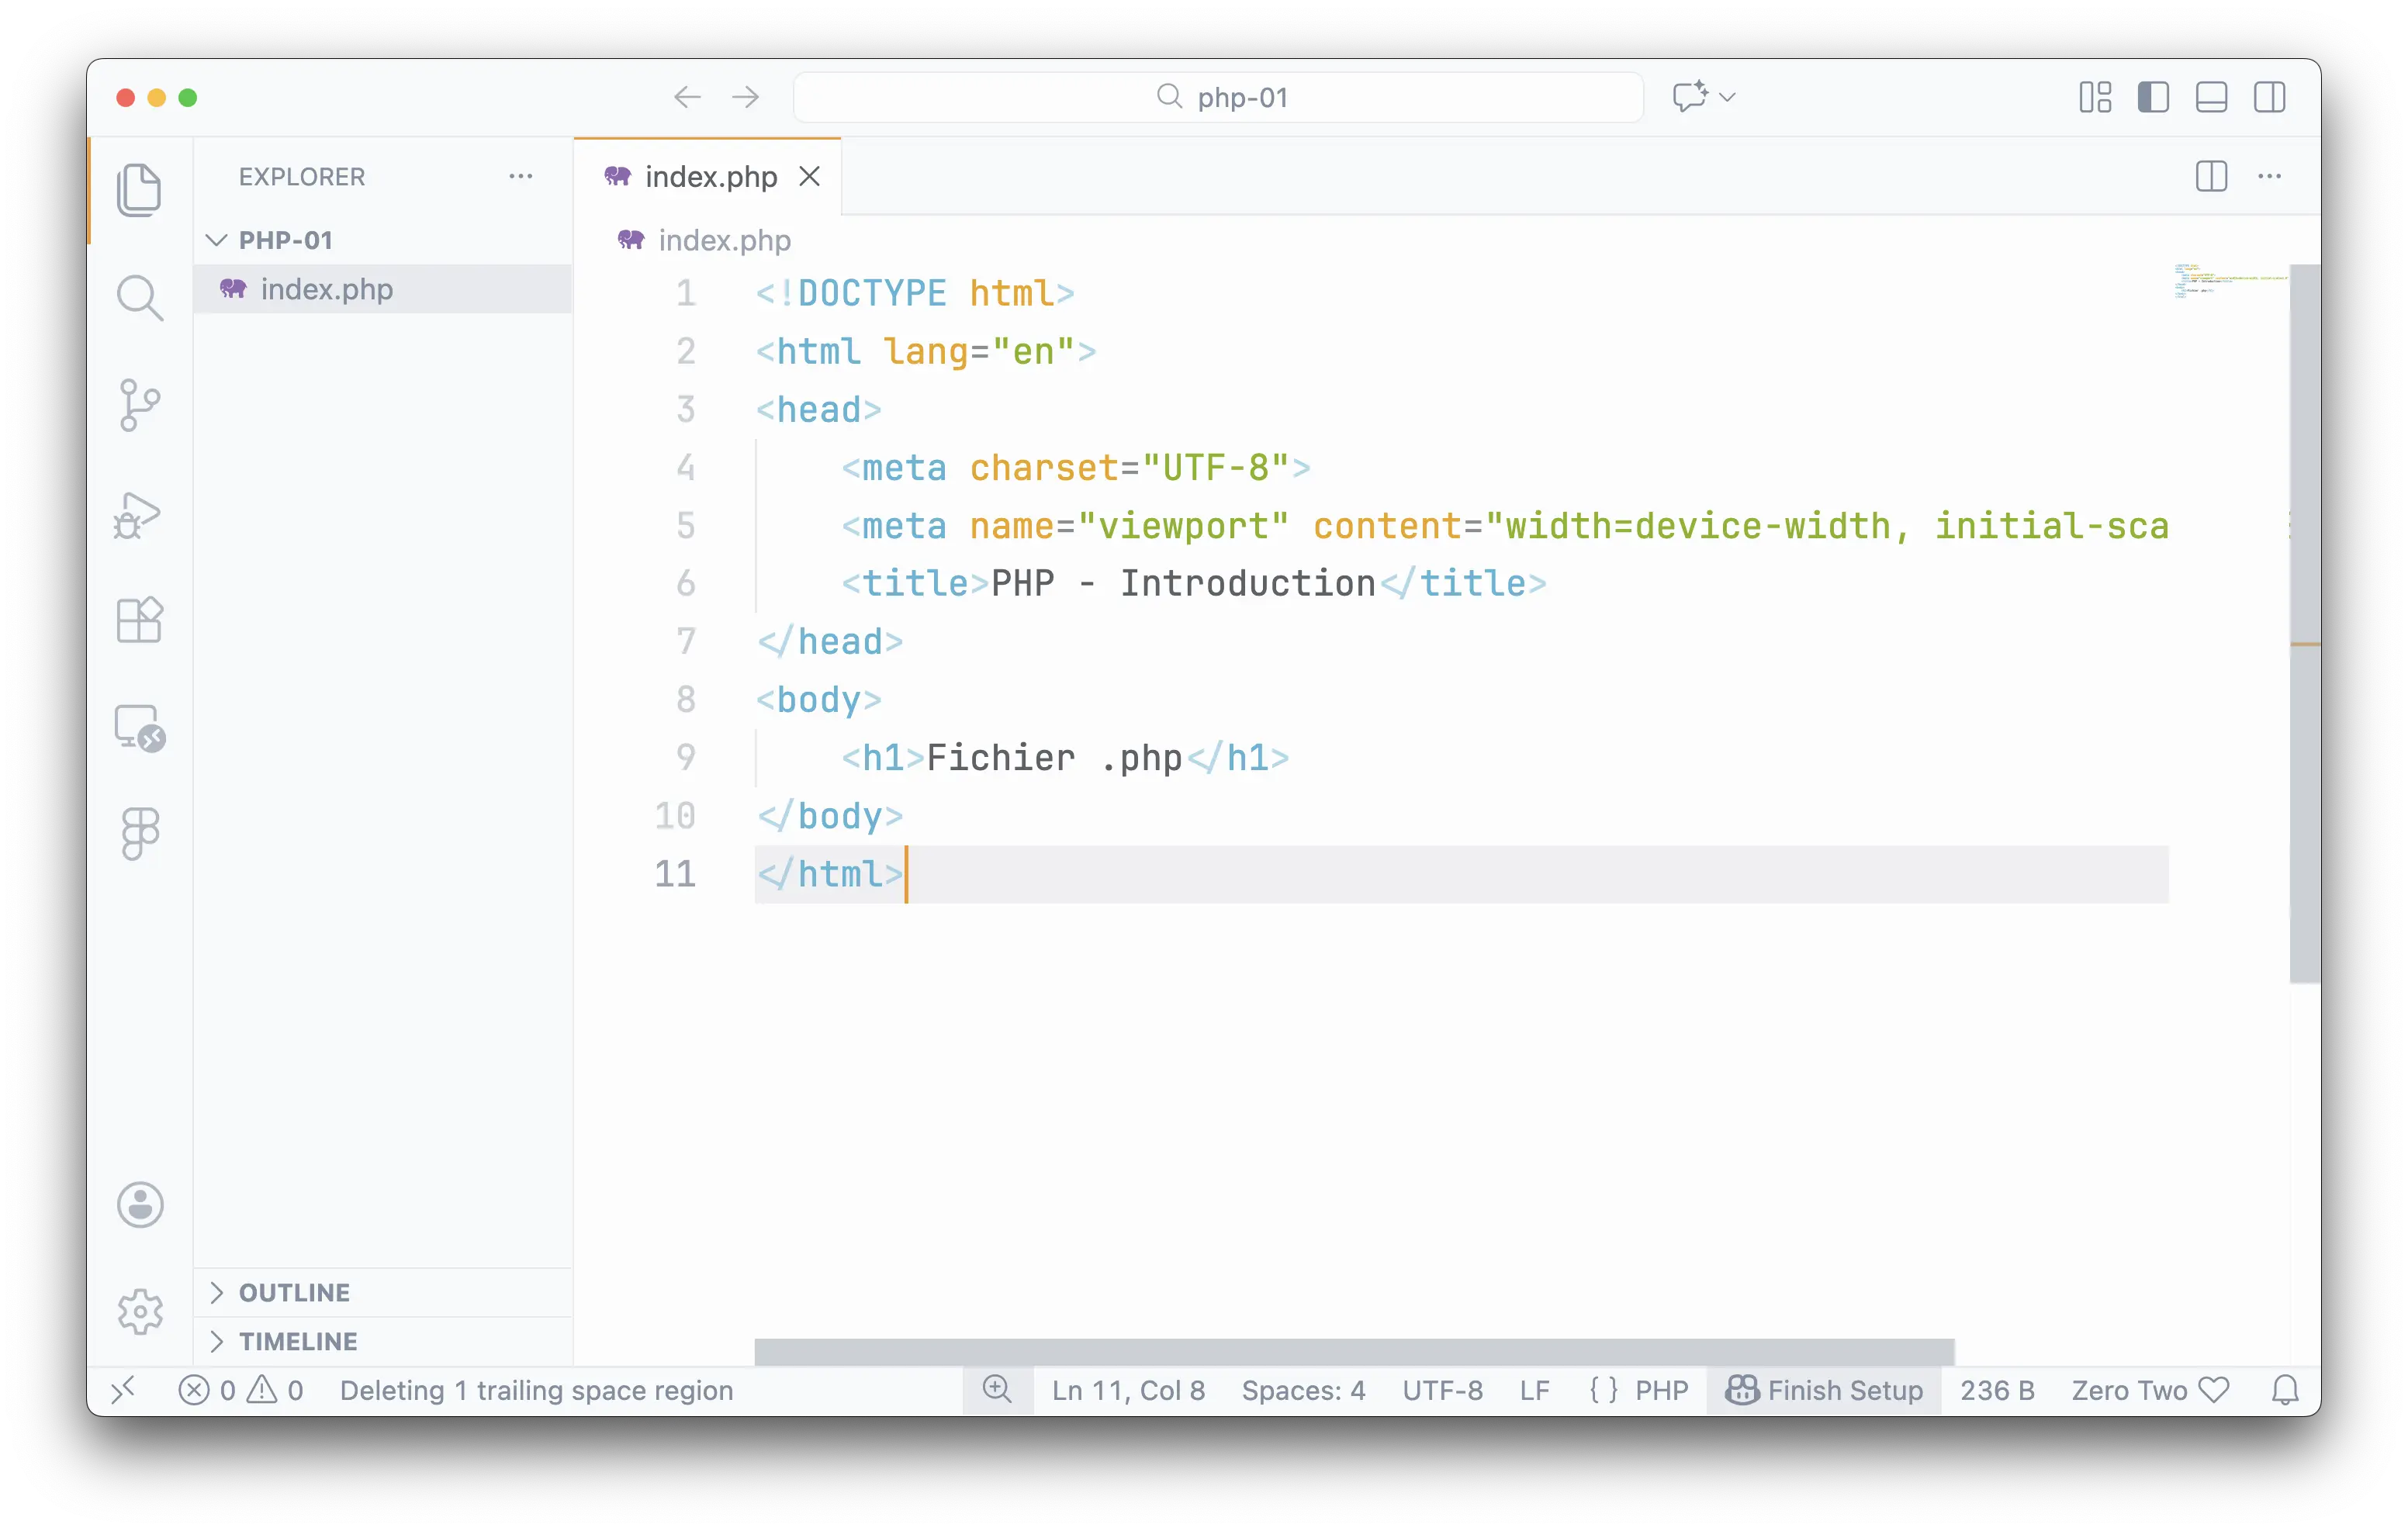
Task: Click the notifications bell in status bar
Action: [x=2284, y=1390]
